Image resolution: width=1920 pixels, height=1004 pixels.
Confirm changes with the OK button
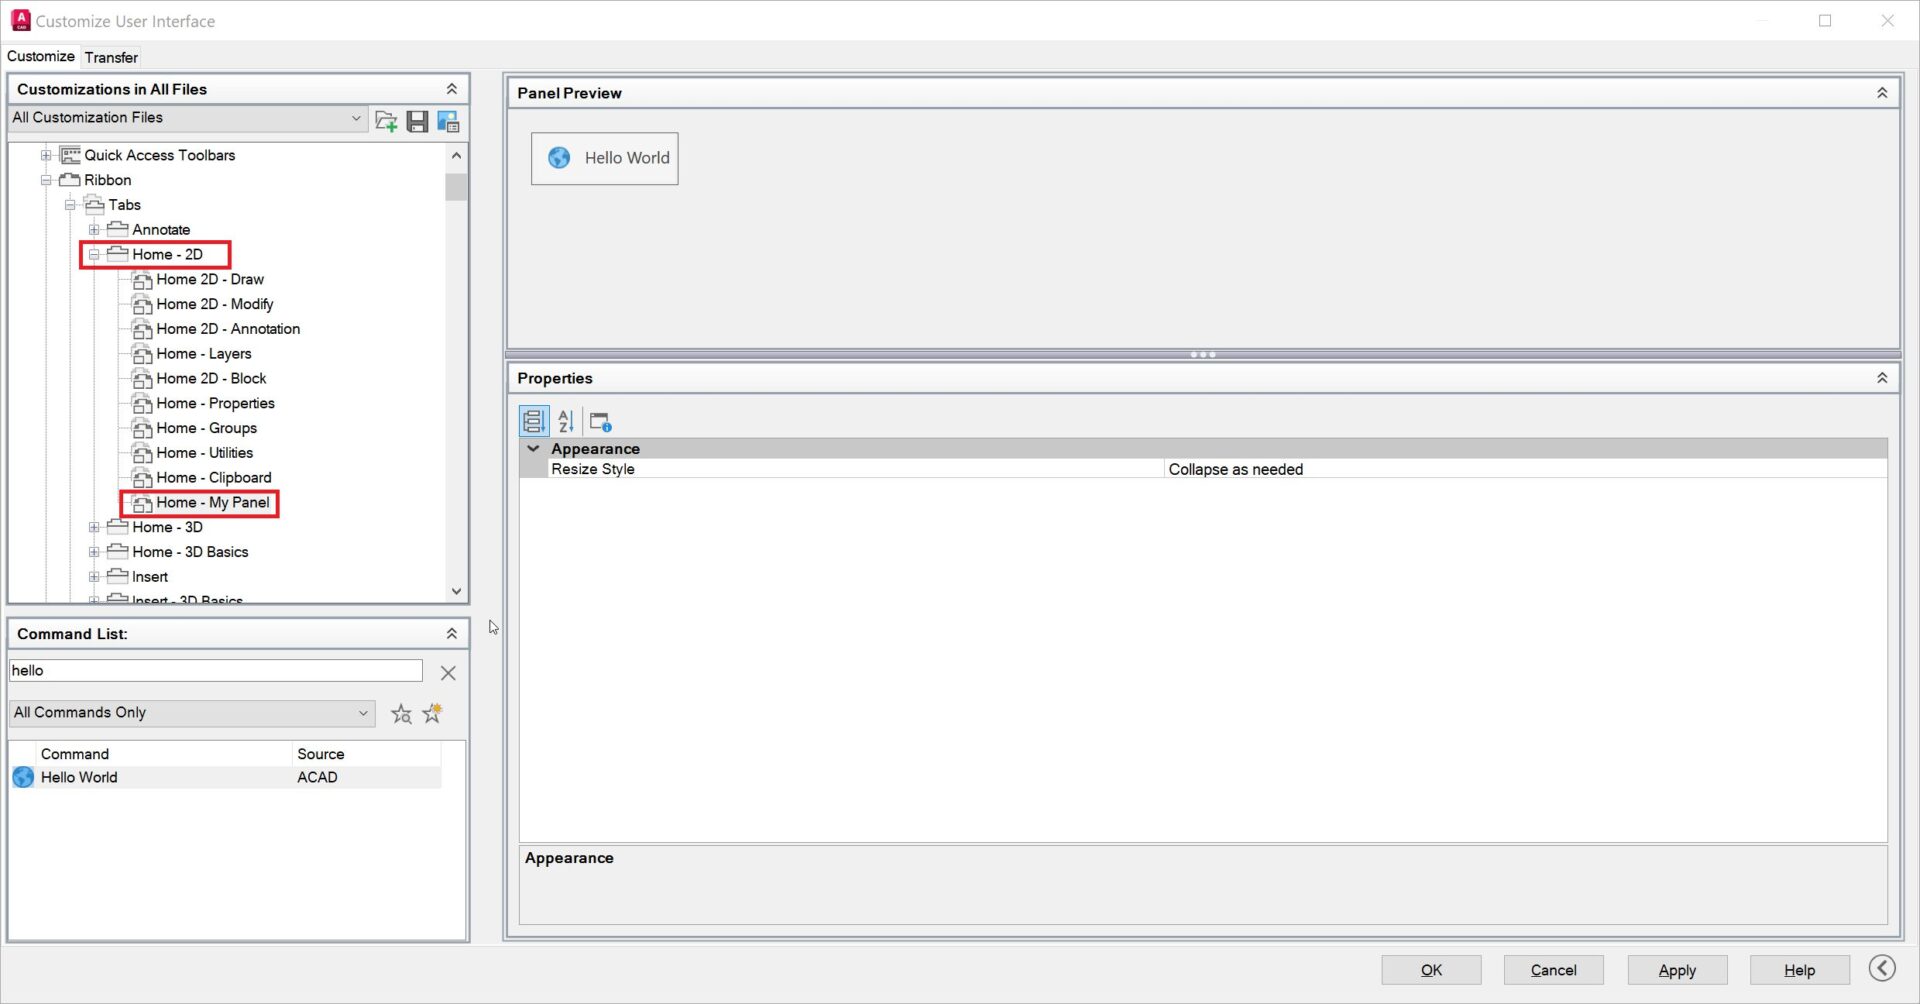(x=1431, y=970)
